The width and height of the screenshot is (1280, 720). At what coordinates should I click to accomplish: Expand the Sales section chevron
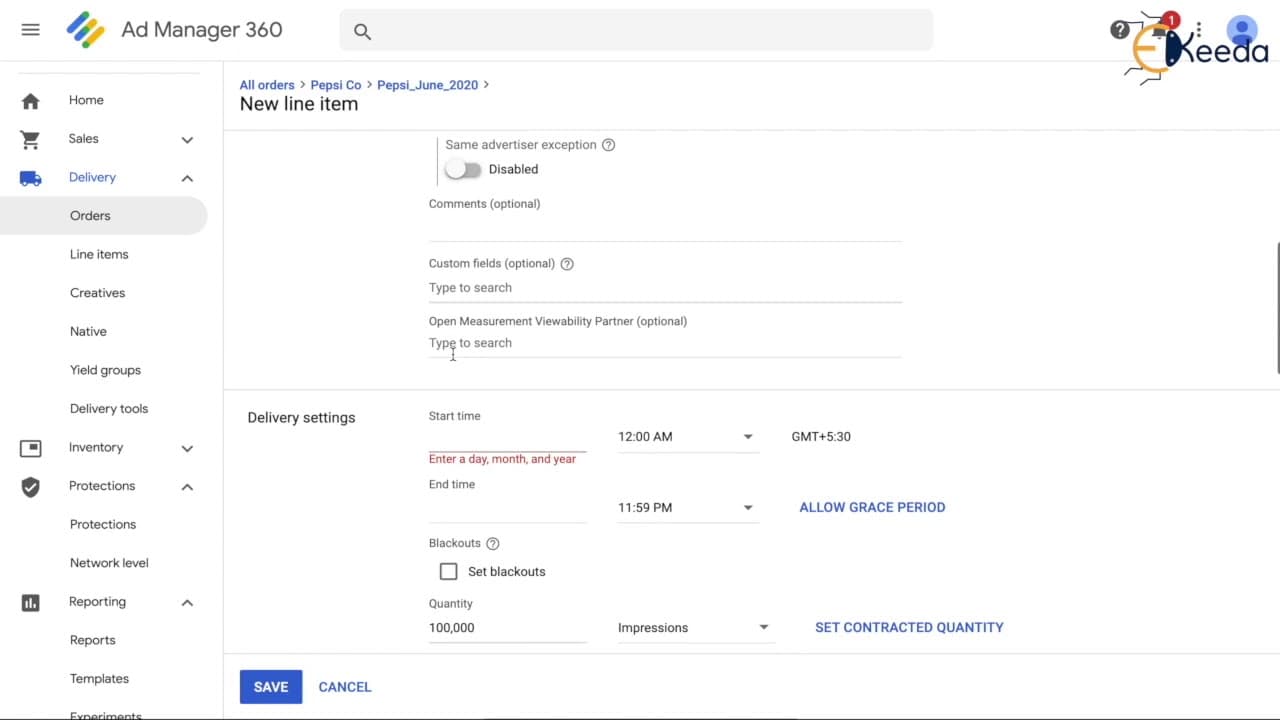pyautogui.click(x=187, y=140)
